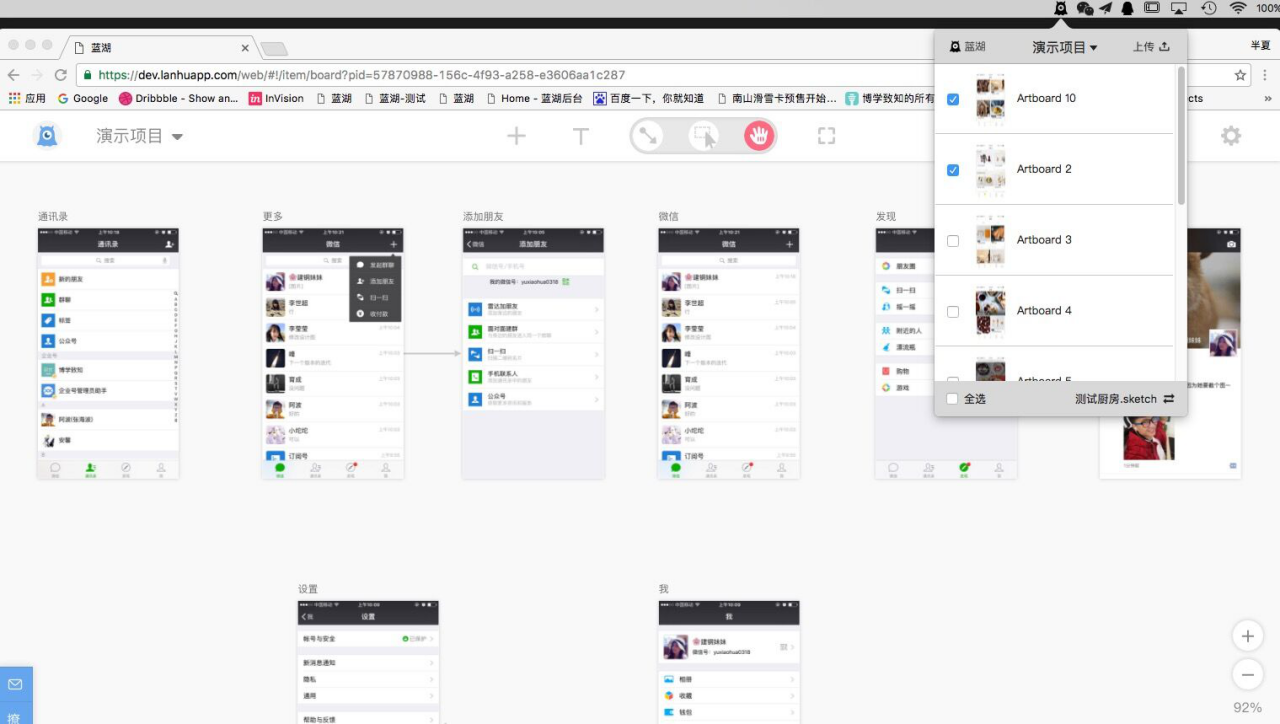Select the Artboard 3 thumbnail
This screenshot has width=1280, height=724.
click(x=990, y=241)
